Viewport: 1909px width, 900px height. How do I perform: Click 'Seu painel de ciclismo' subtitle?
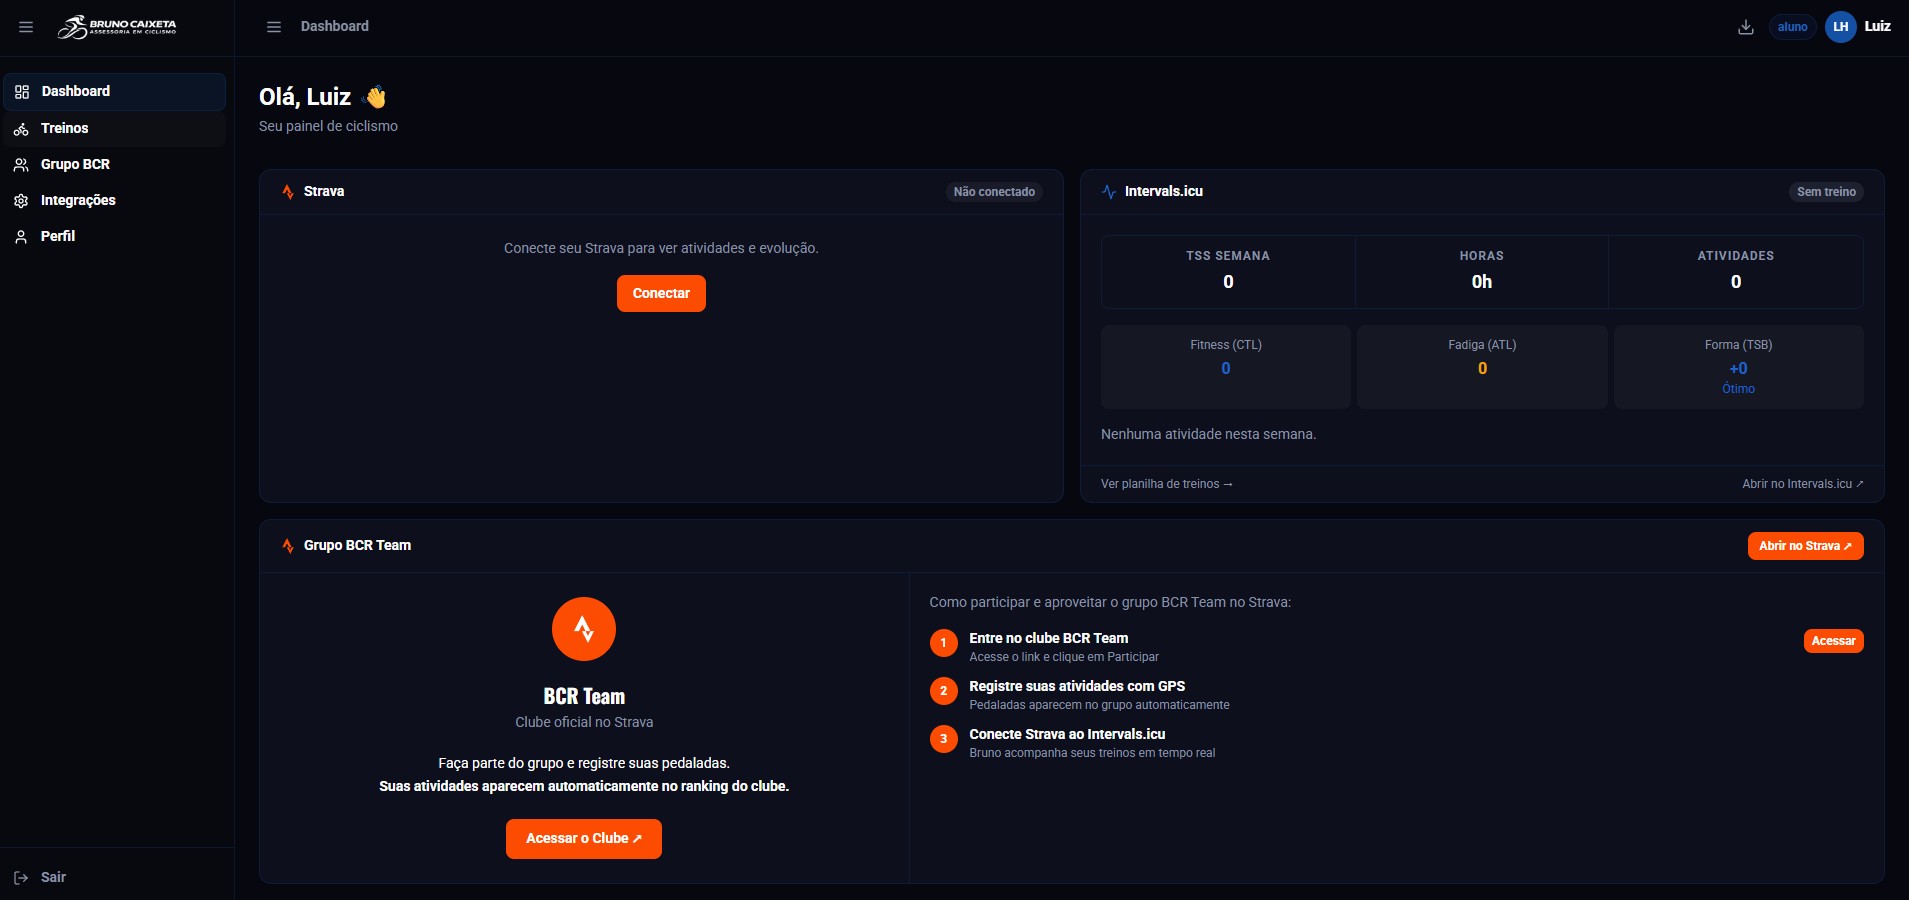[328, 126]
